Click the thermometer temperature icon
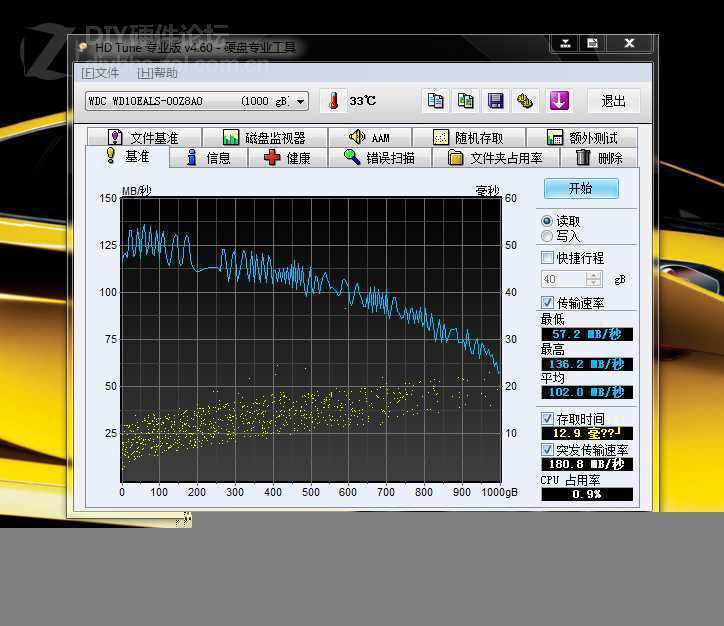The width and height of the screenshot is (724, 626). click(333, 101)
